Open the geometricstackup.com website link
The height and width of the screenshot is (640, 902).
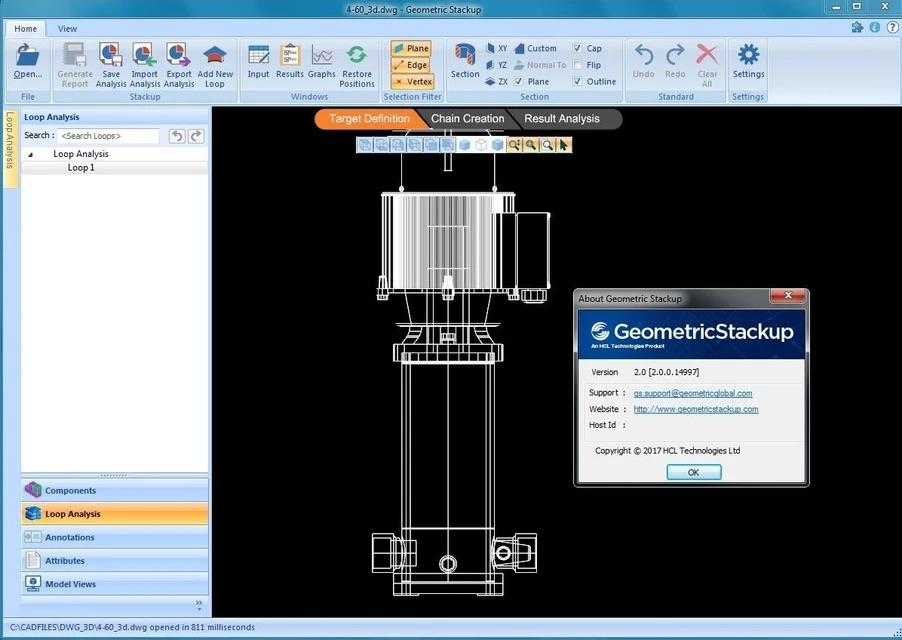tap(696, 409)
